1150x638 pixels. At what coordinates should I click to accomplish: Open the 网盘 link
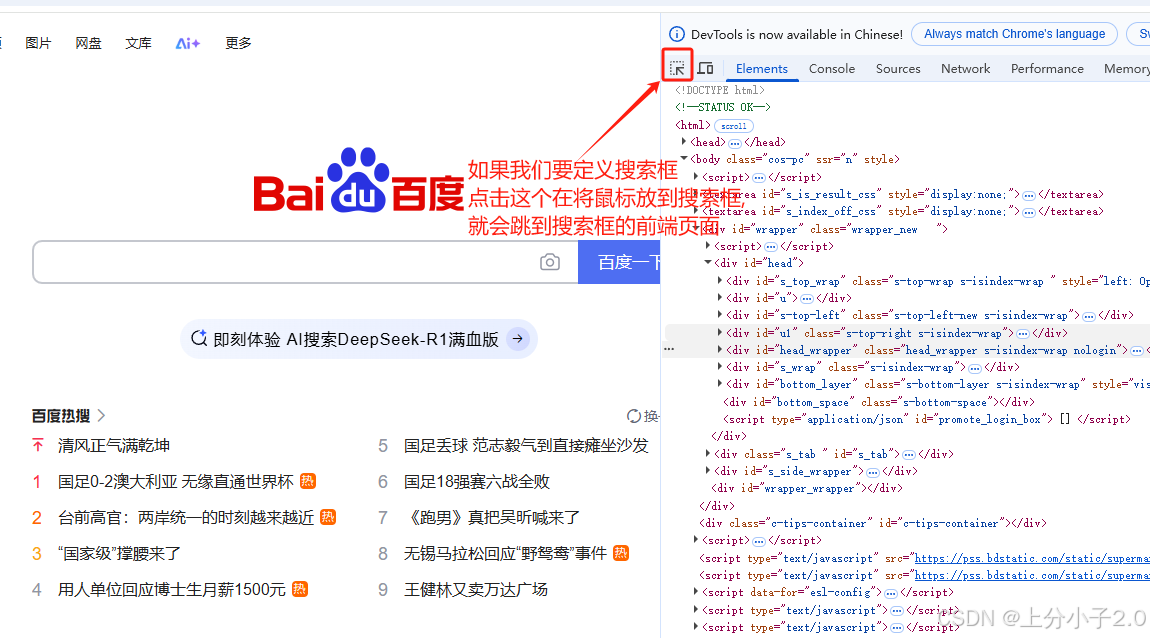[88, 43]
